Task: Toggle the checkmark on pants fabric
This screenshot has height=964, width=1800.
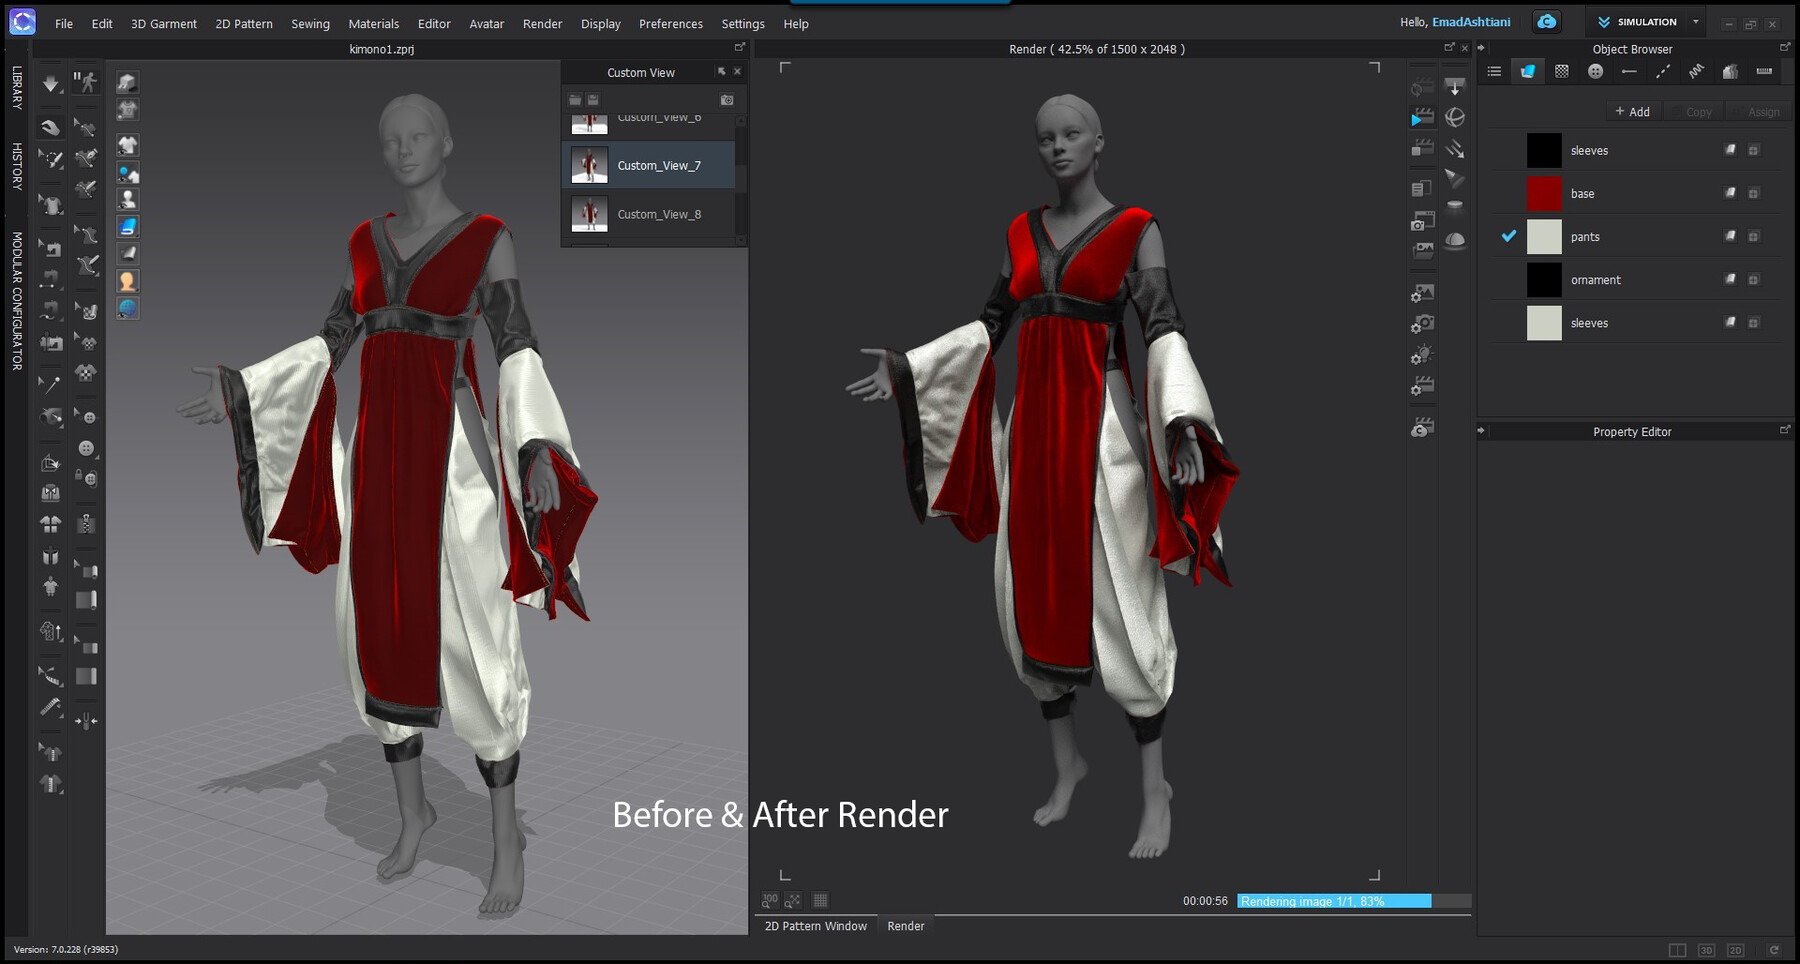Action: pos(1509,236)
